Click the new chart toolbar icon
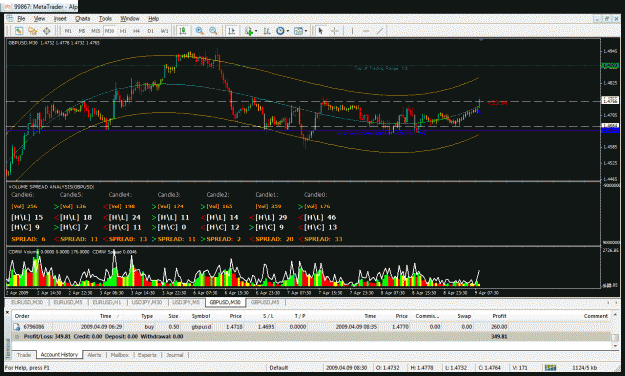 click(x=18, y=31)
